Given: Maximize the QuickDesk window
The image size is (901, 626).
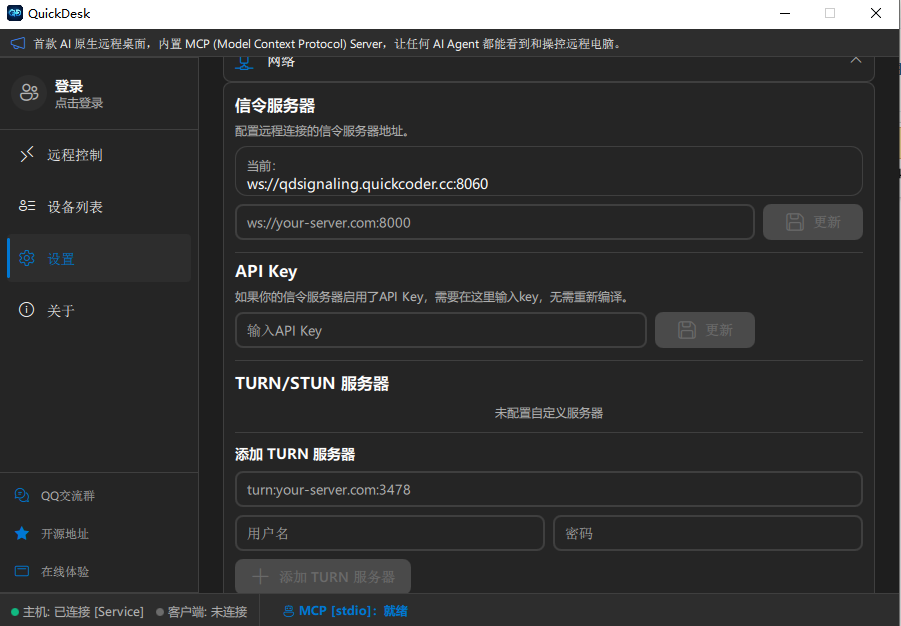Looking at the screenshot, I should [830, 13].
